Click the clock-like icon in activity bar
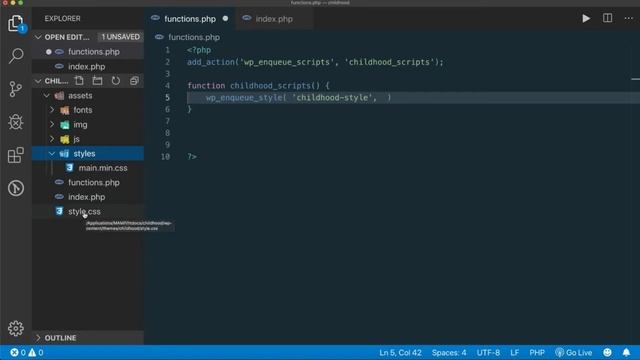This screenshot has height=360, width=640. [x=16, y=188]
